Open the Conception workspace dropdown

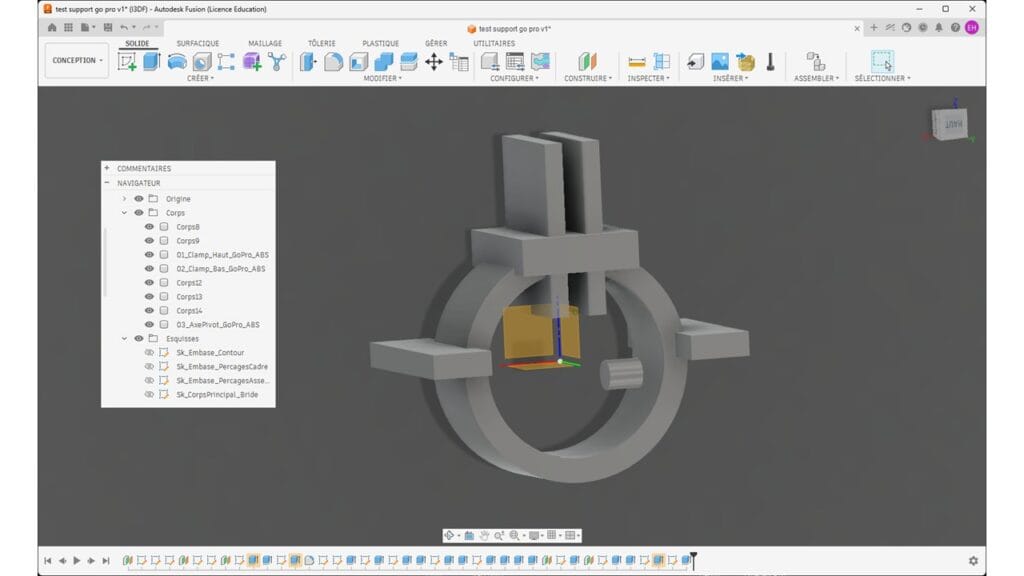point(77,60)
